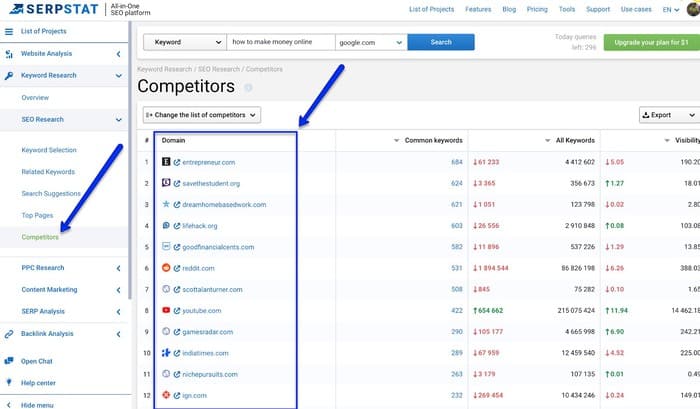Select Search Suggestions in sidebar

point(51,194)
